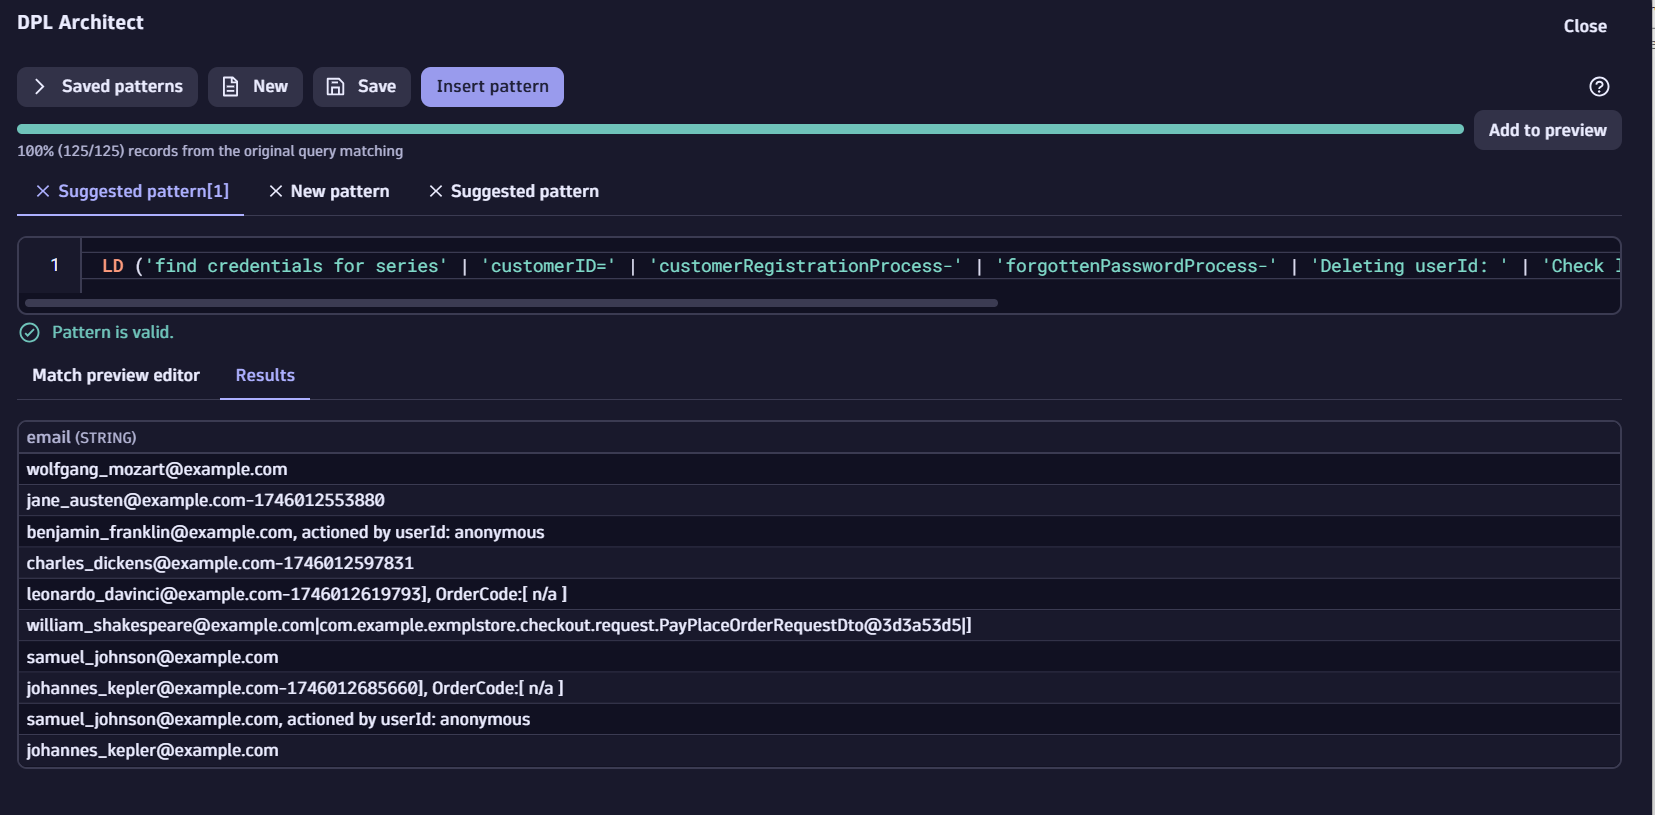
Task: Save the current pattern
Action: (x=361, y=87)
